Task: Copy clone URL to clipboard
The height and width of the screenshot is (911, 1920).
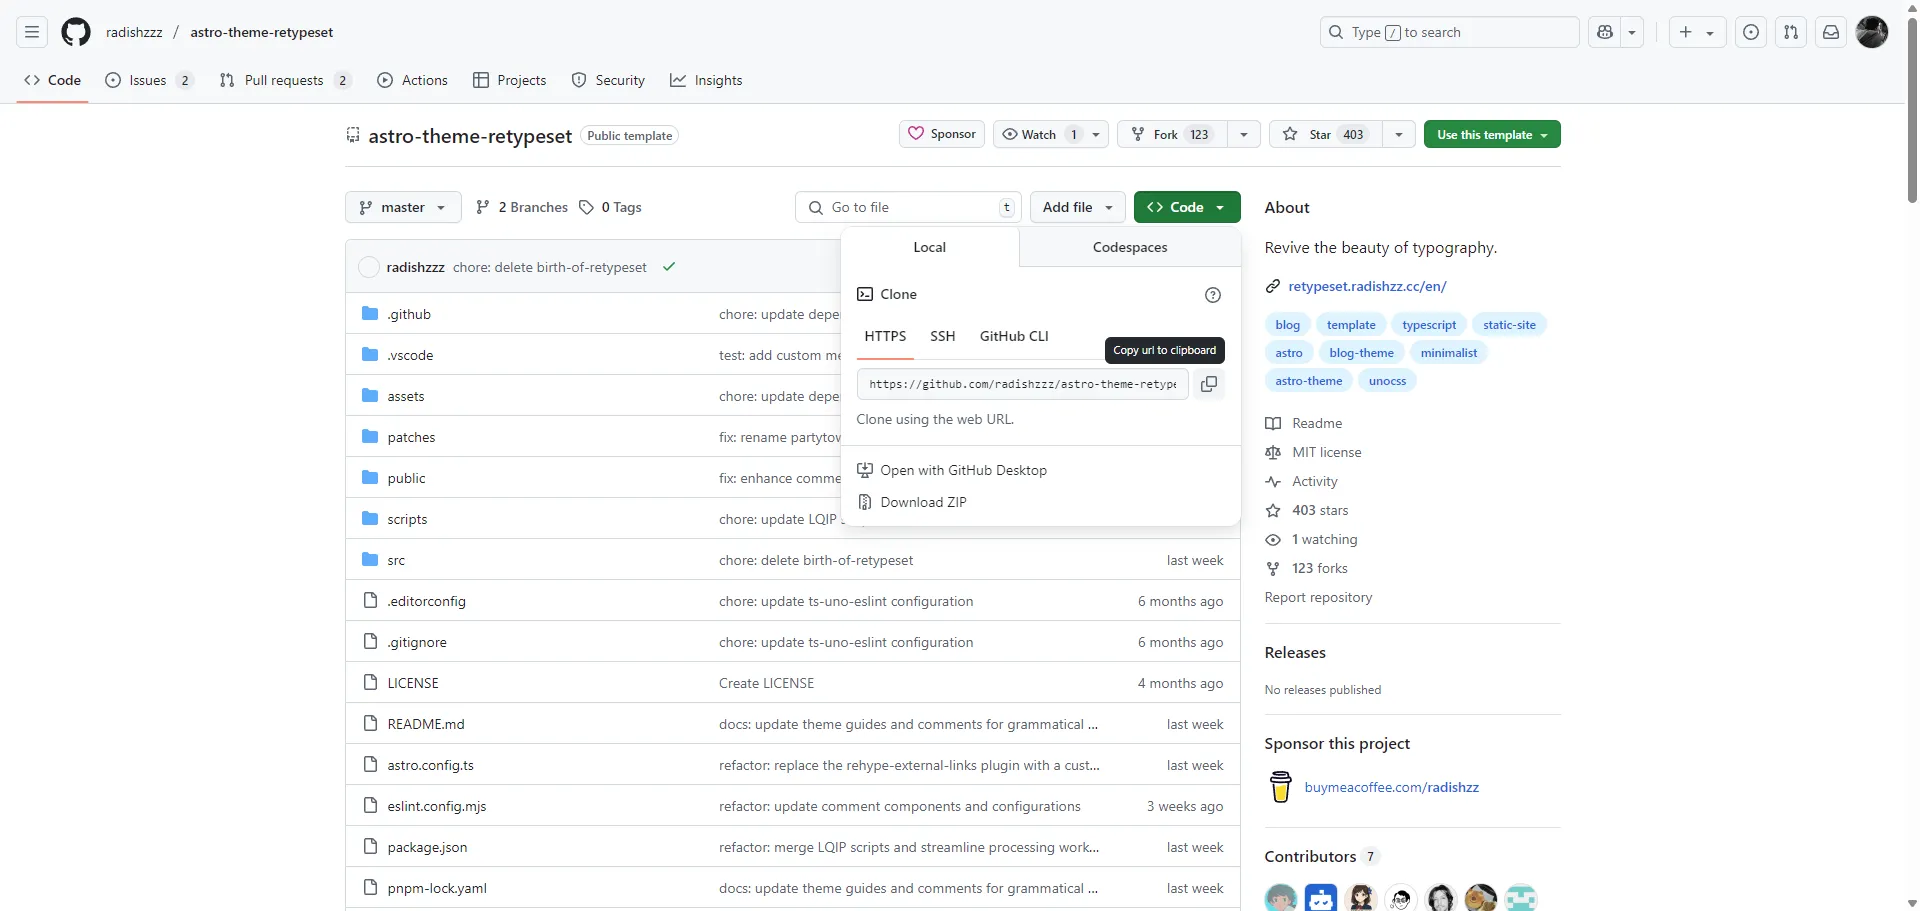Action: click(x=1209, y=384)
